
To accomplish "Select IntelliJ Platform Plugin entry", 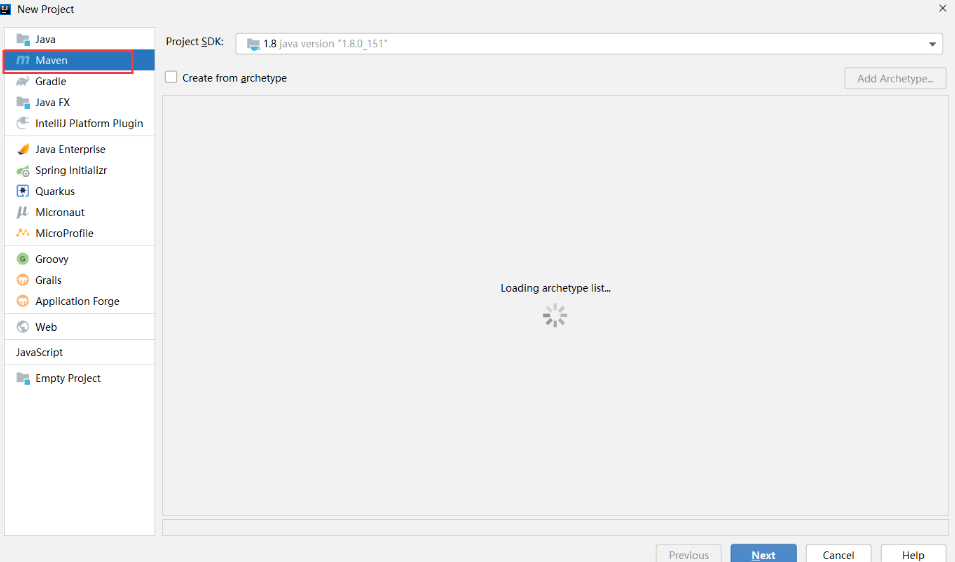I will (x=80, y=123).
